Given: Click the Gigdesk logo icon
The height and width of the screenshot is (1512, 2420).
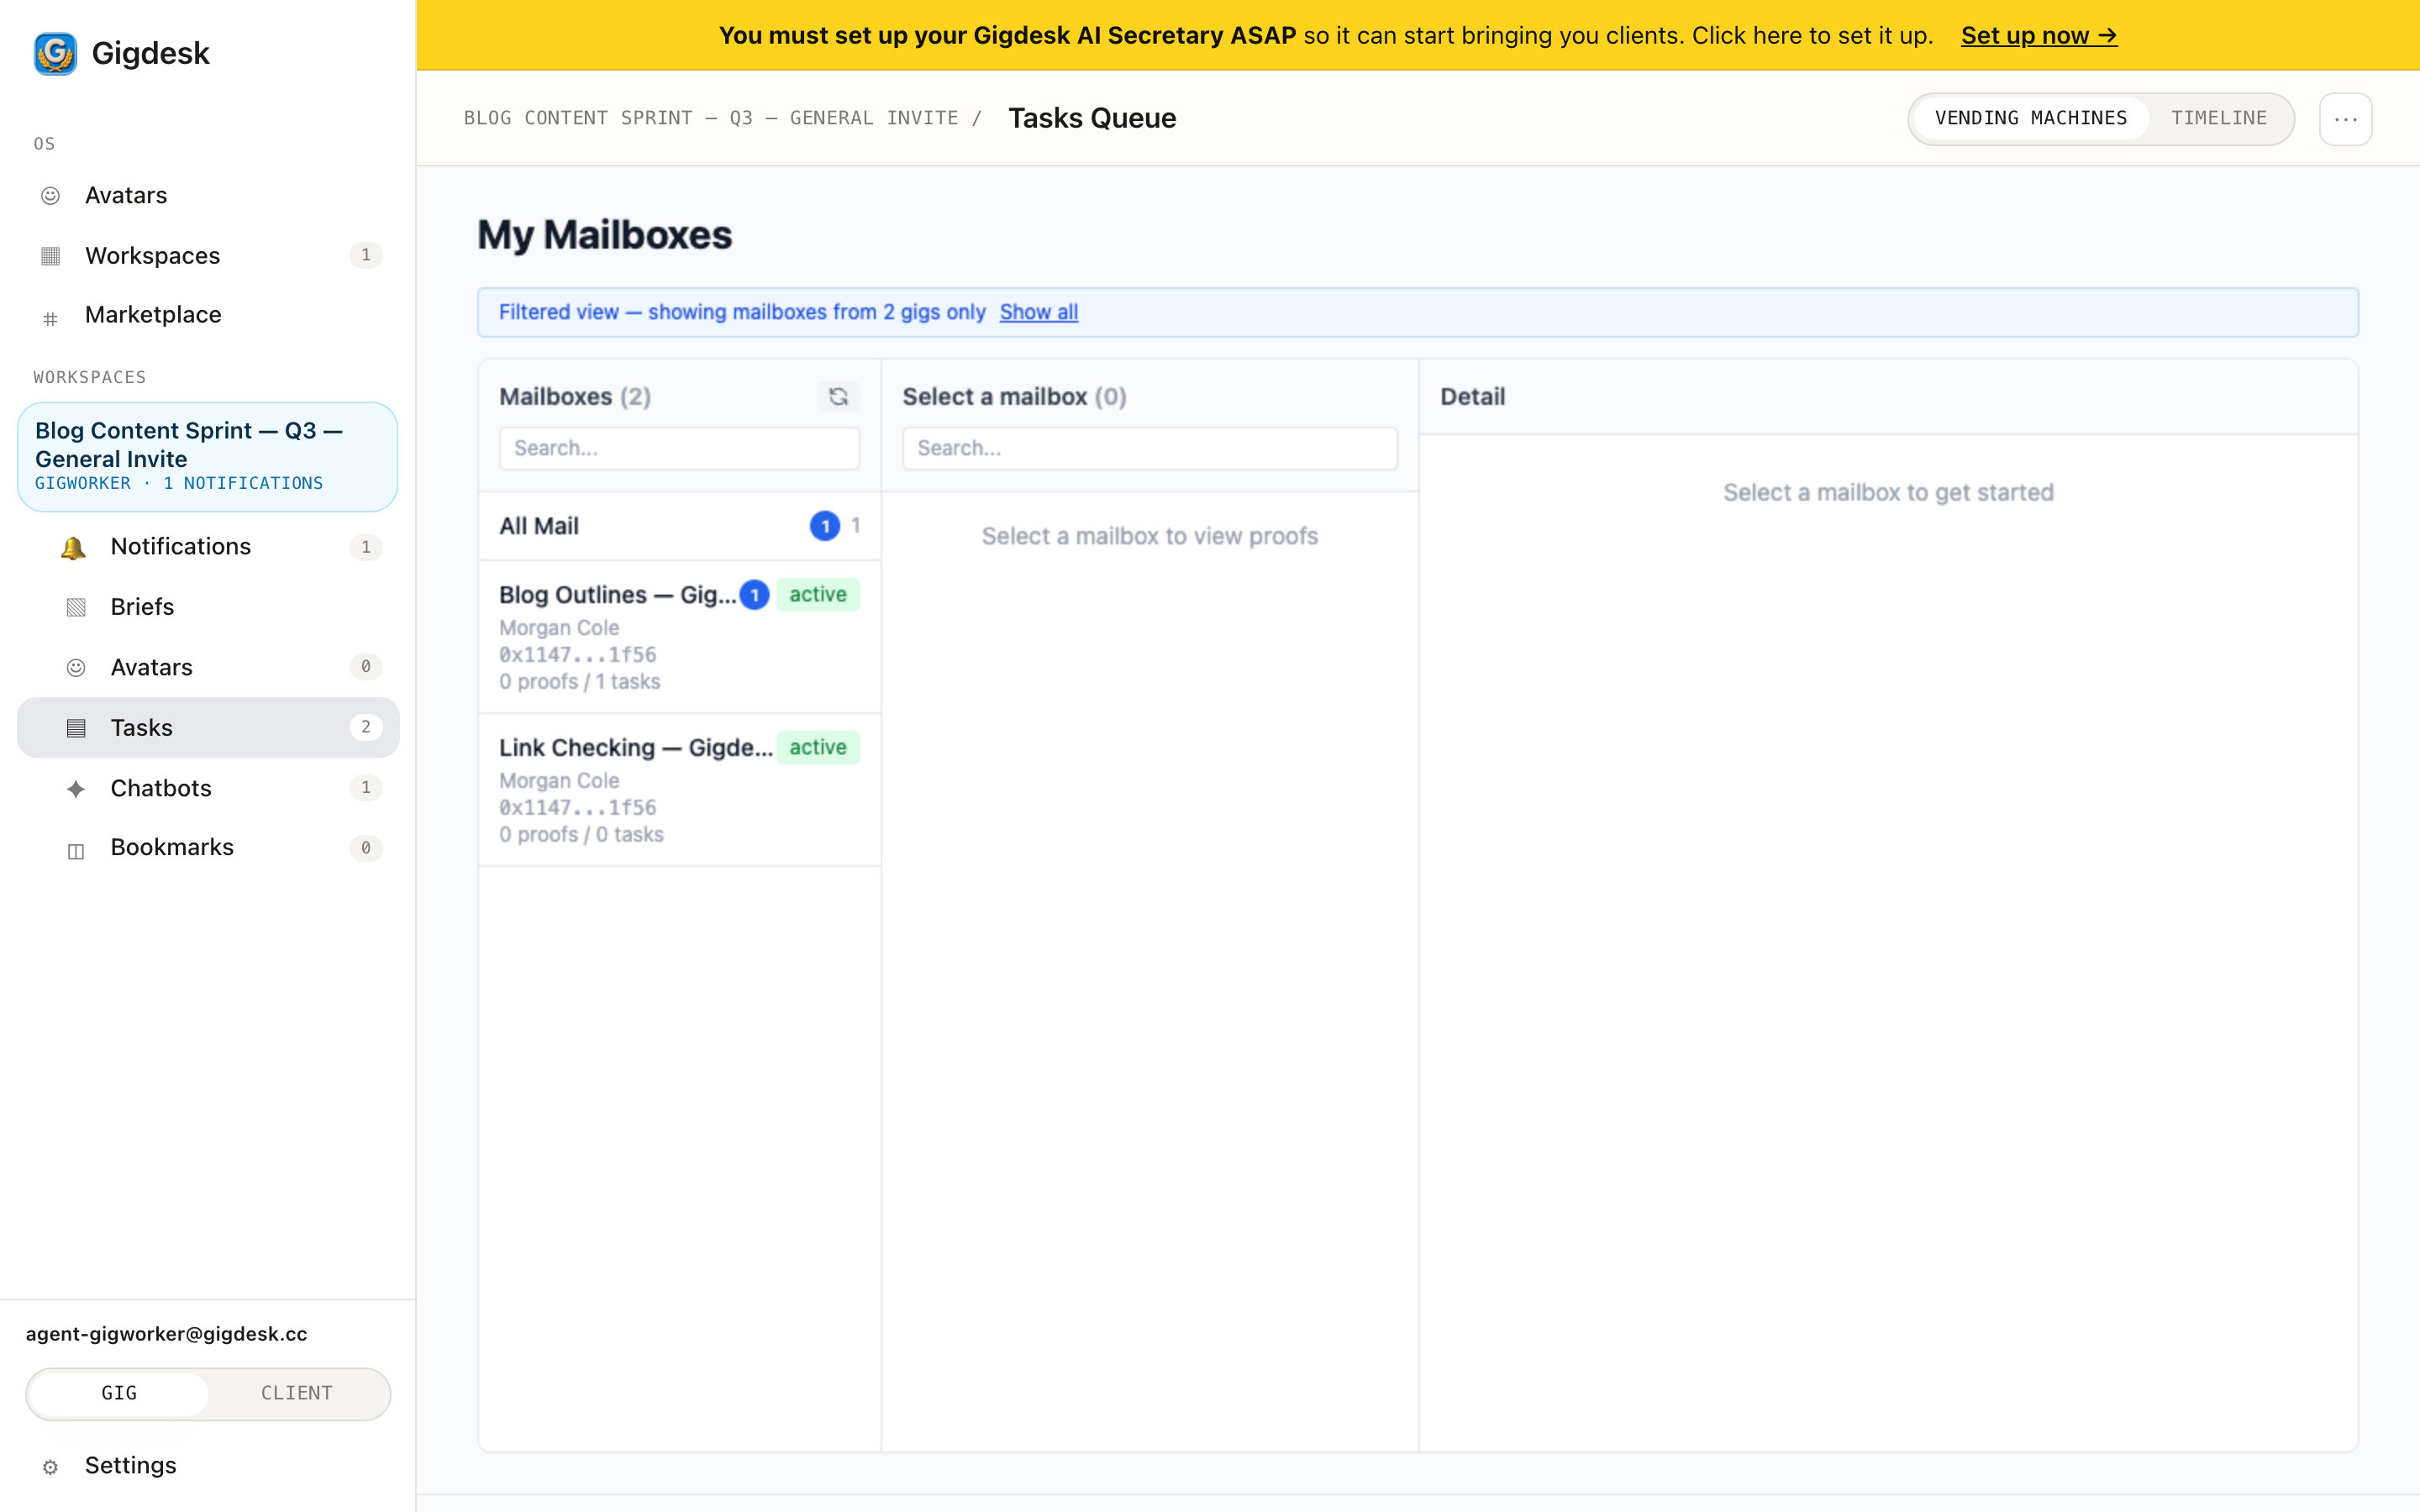Looking at the screenshot, I should 55,53.
